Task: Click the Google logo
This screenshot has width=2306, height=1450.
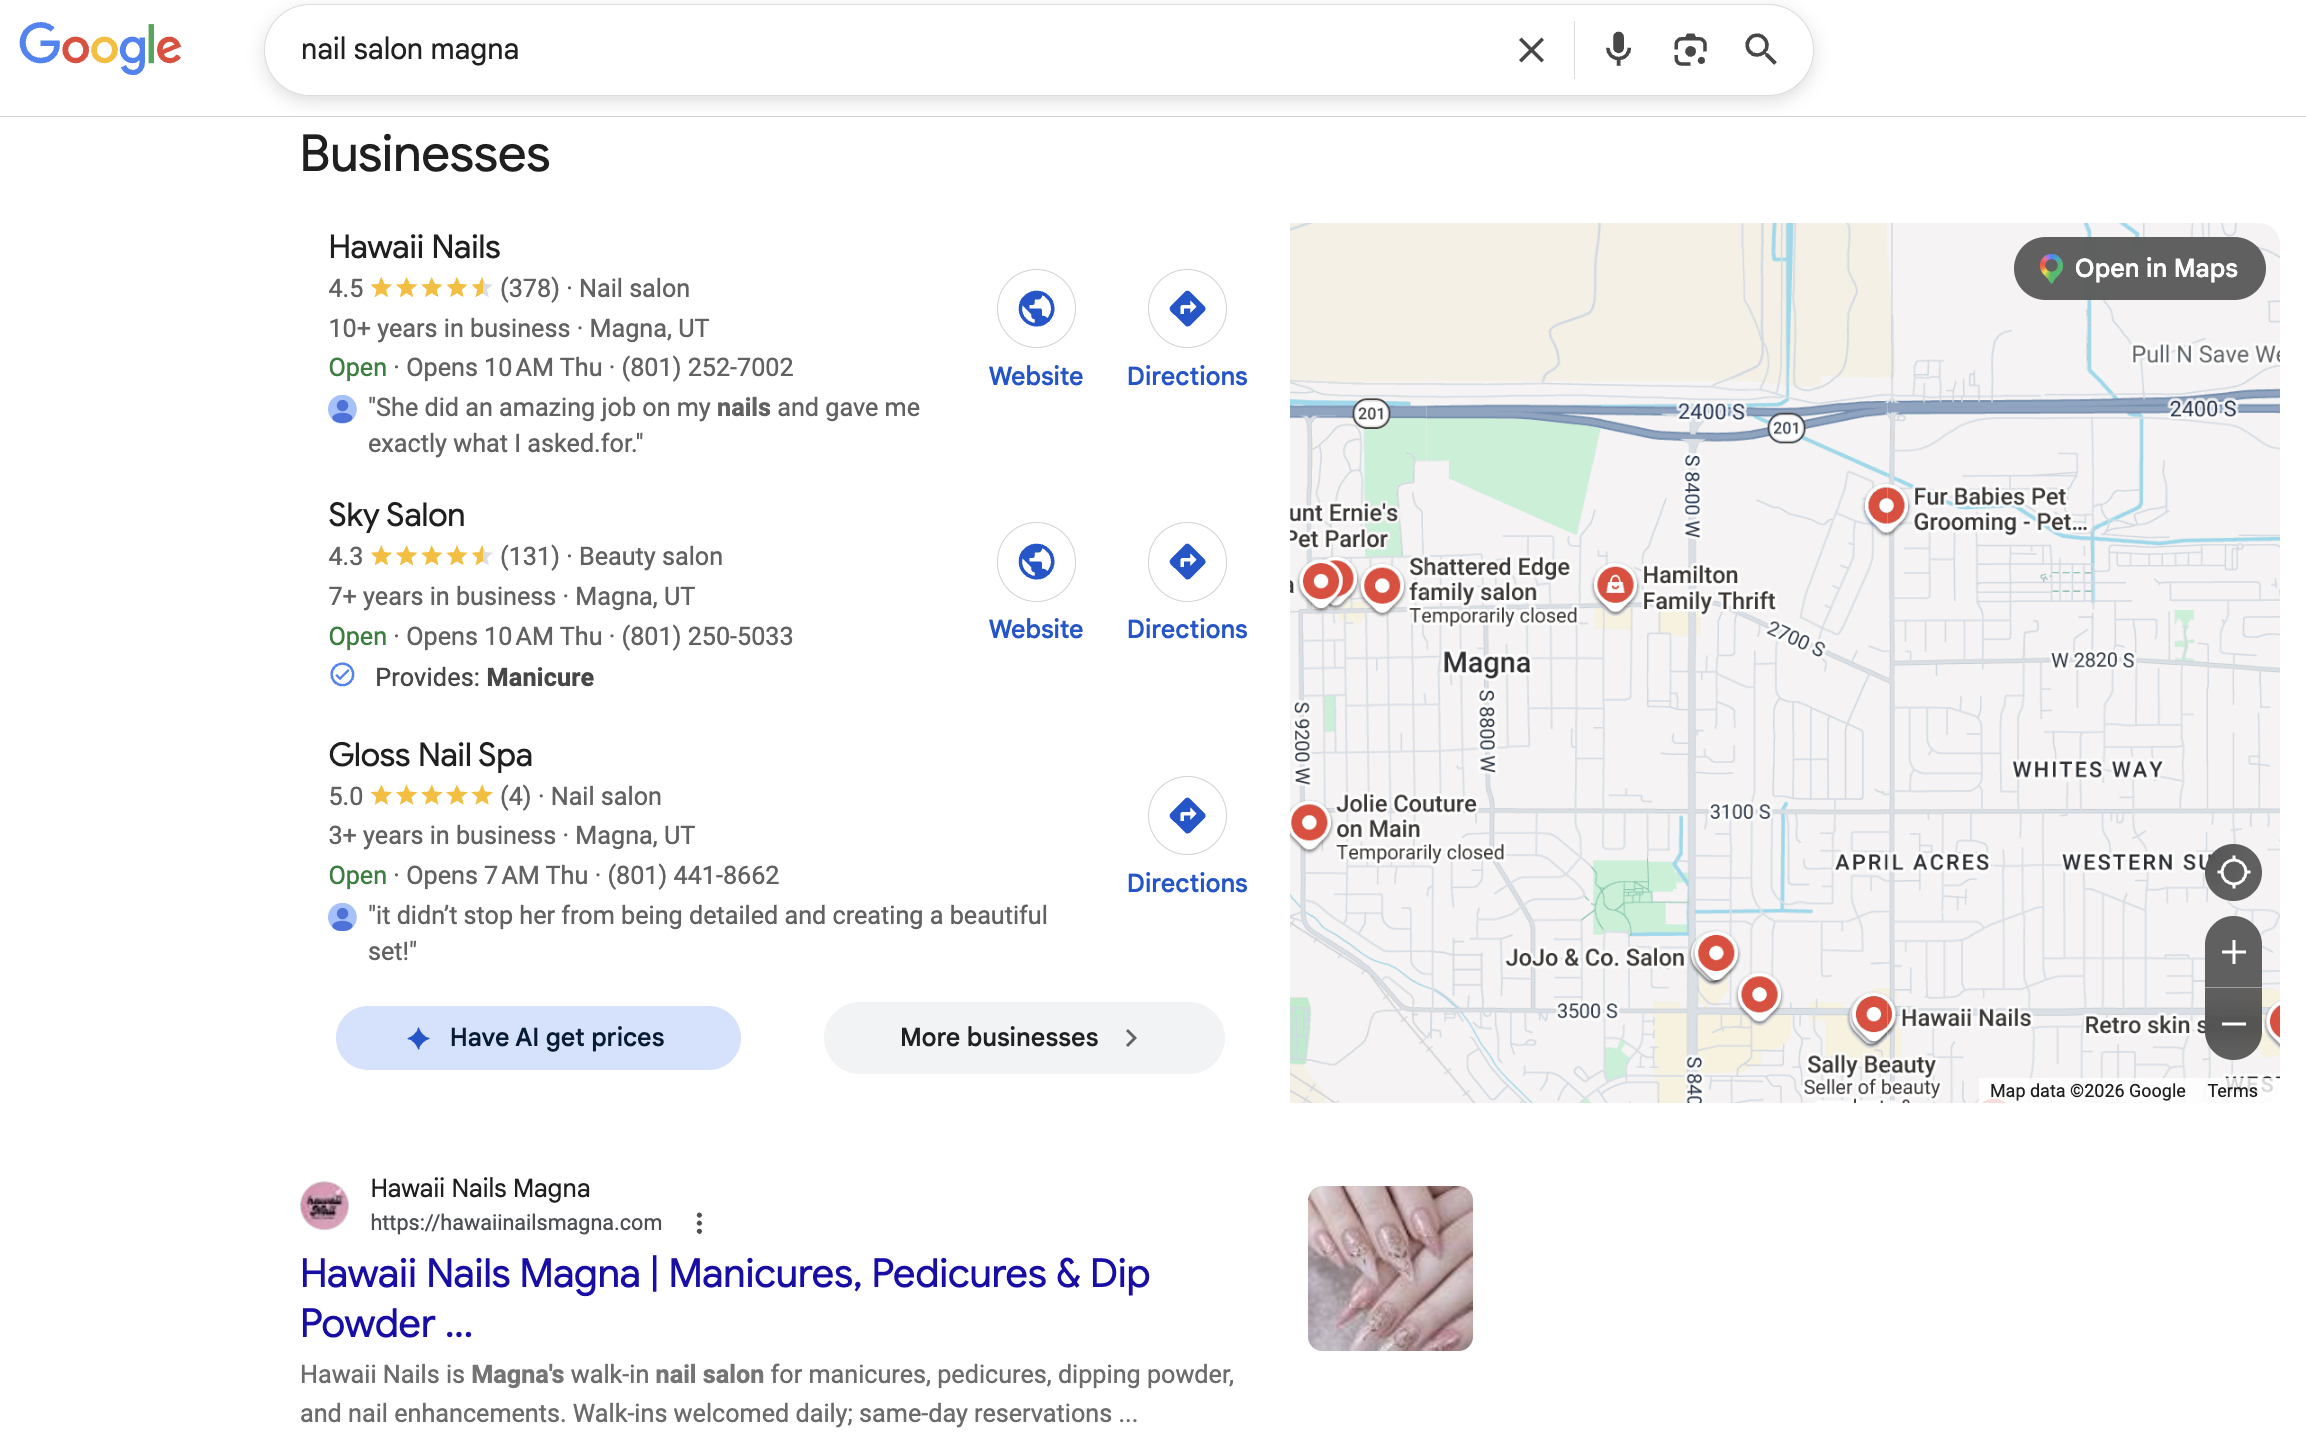Action: tap(100, 47)
